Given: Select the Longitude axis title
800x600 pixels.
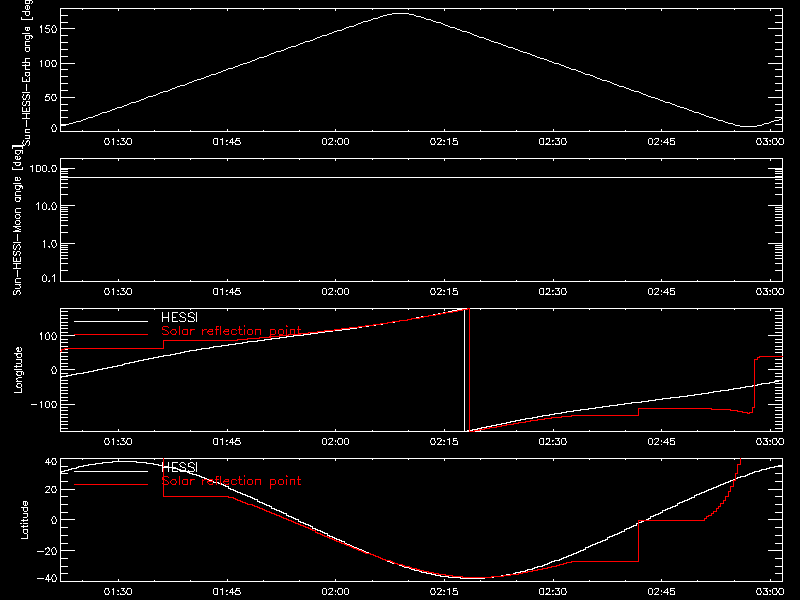Looking at the screenshot, I should point(18,370).
